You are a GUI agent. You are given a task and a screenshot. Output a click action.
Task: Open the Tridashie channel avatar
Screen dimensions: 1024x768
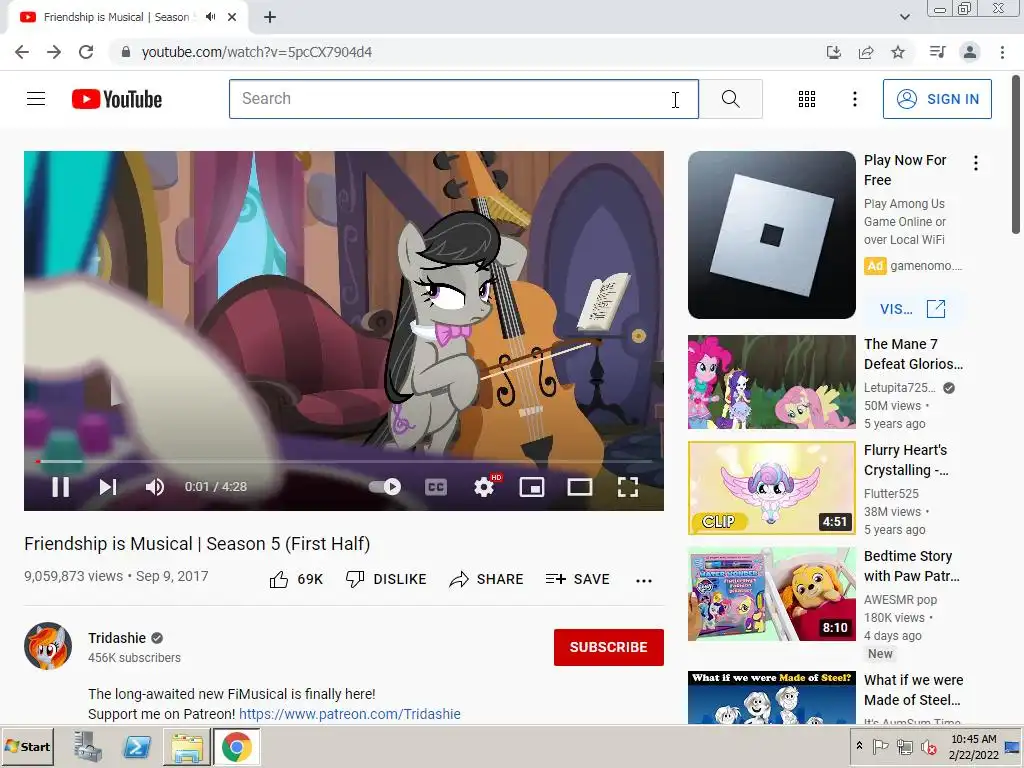coord(48,646)
